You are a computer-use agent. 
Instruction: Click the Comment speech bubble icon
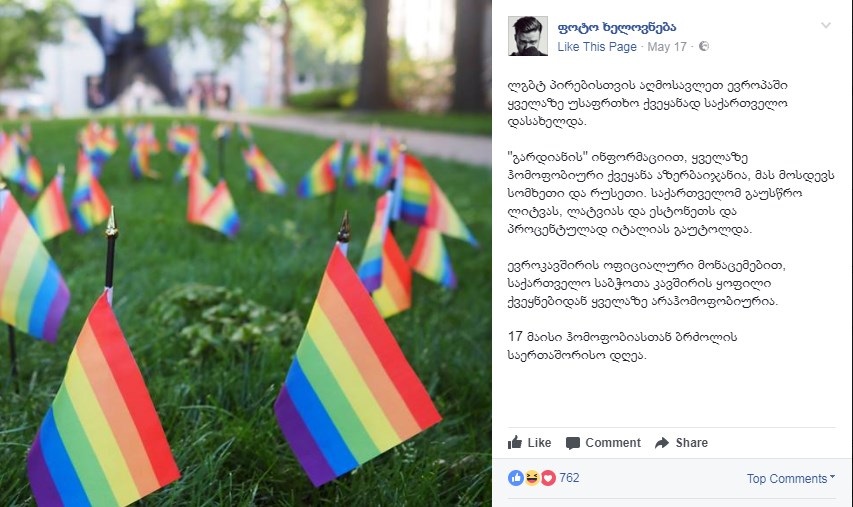573,443
